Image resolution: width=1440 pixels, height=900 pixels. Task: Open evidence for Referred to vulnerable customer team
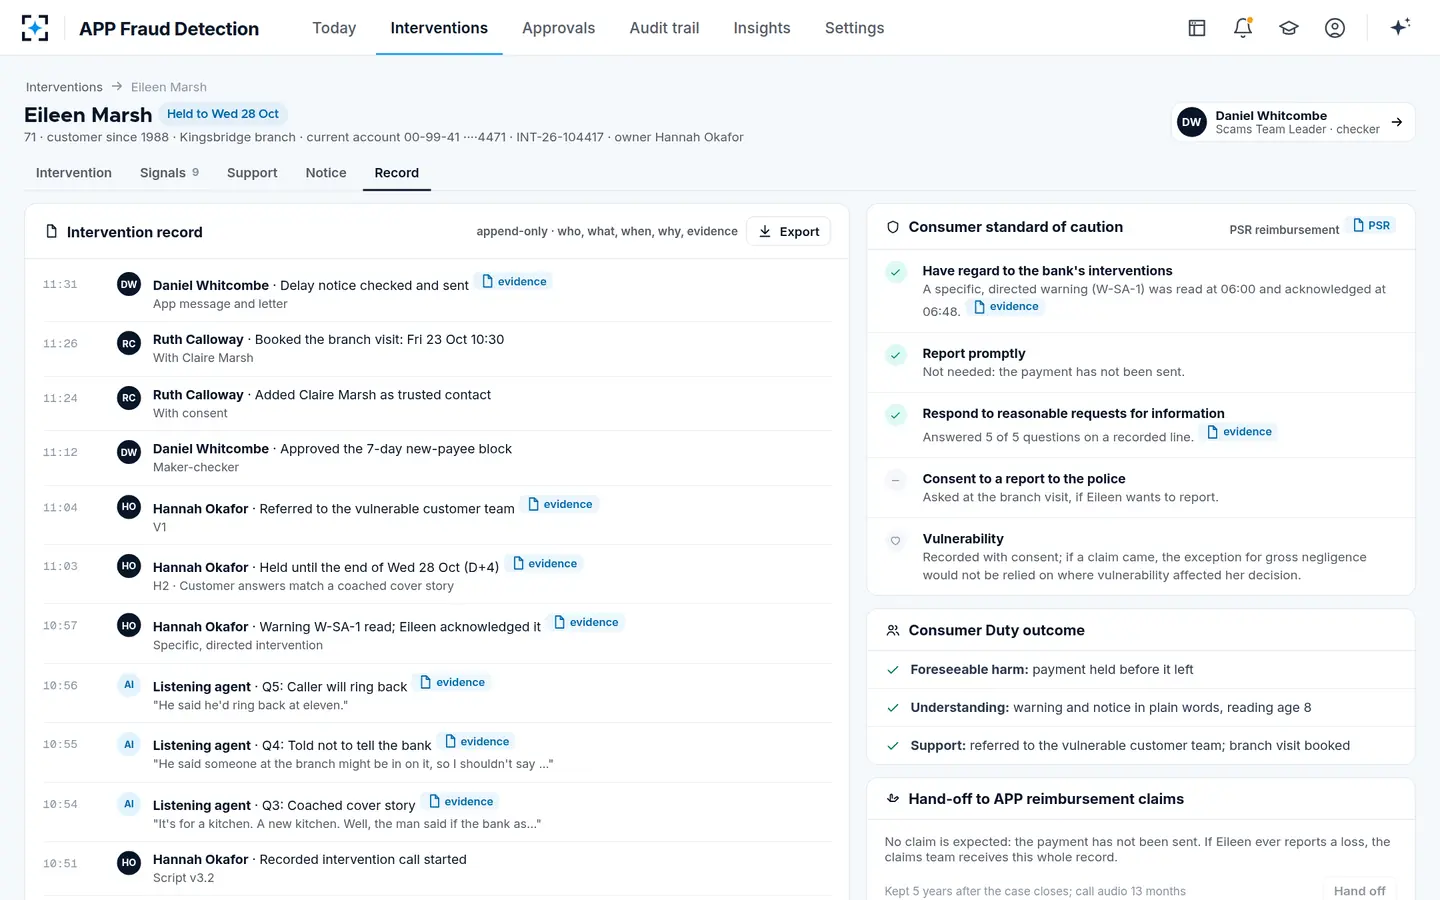[560, 505]
